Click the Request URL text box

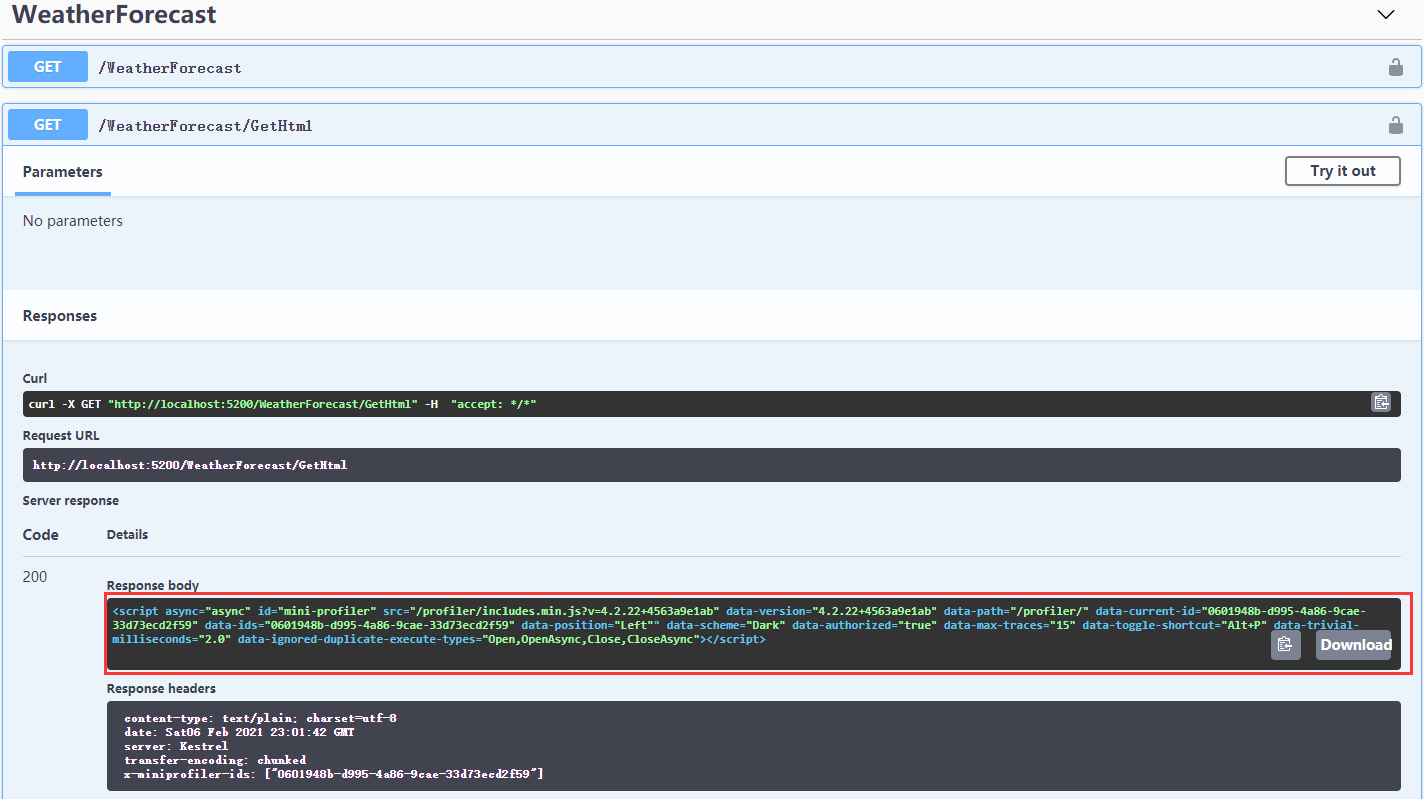point(711,465)
